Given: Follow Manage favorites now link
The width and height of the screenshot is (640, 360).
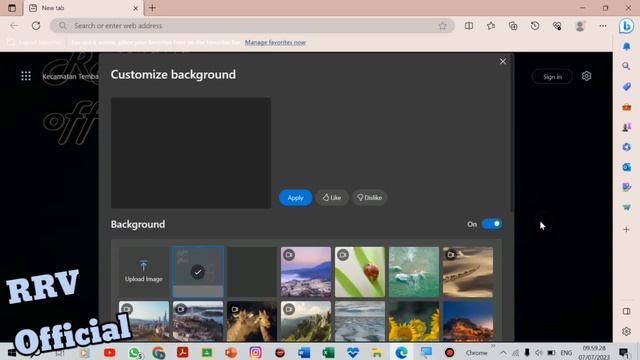Looking at the screenshot, I should (x=275, y=42).
